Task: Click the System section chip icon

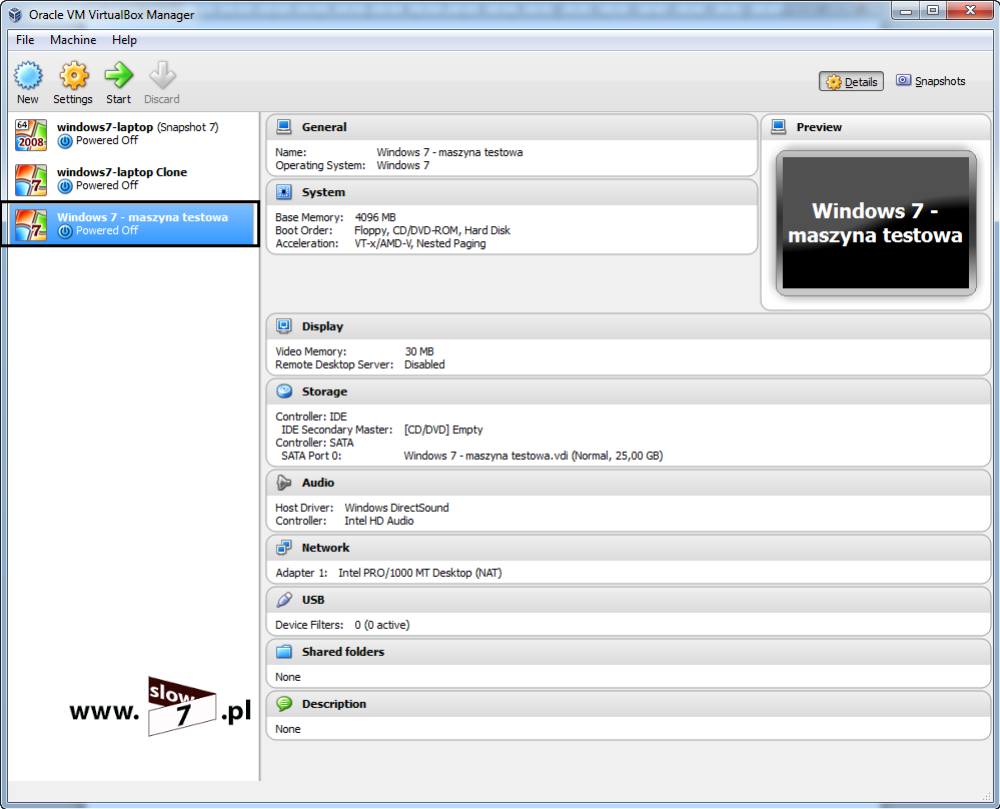Action: tap(284, 192)
